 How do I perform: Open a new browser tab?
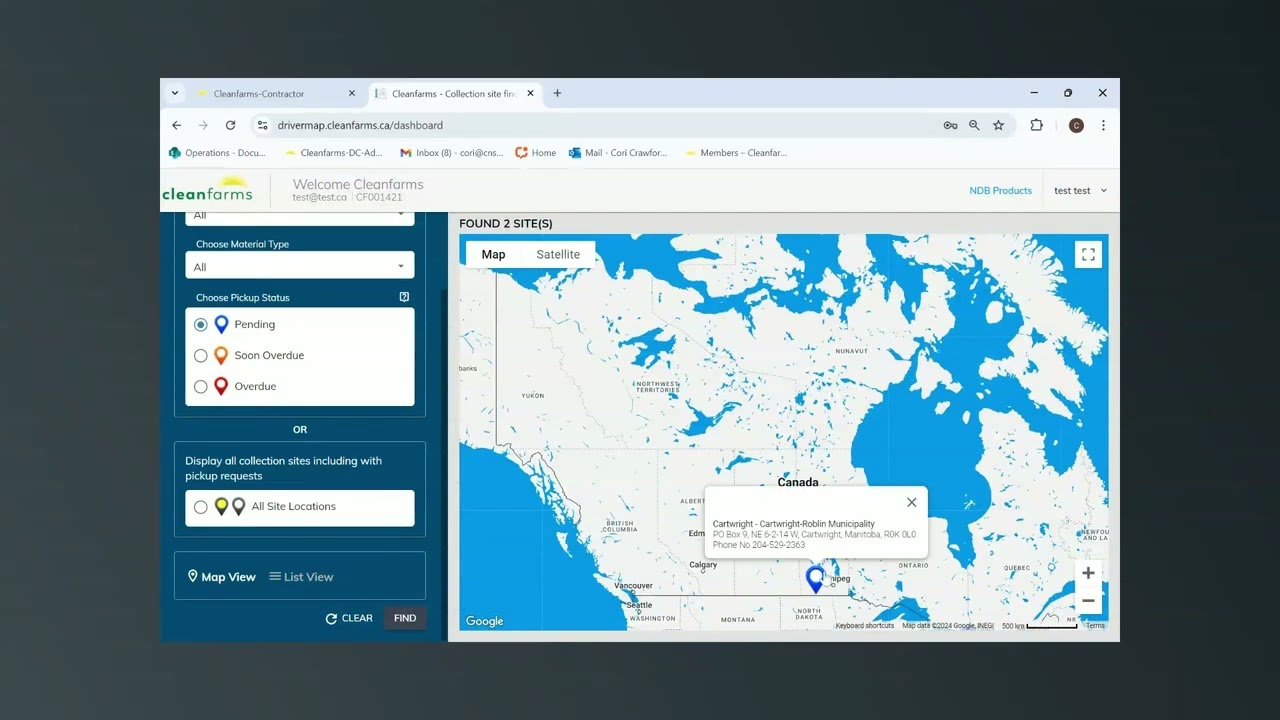(x=557, y=93)
